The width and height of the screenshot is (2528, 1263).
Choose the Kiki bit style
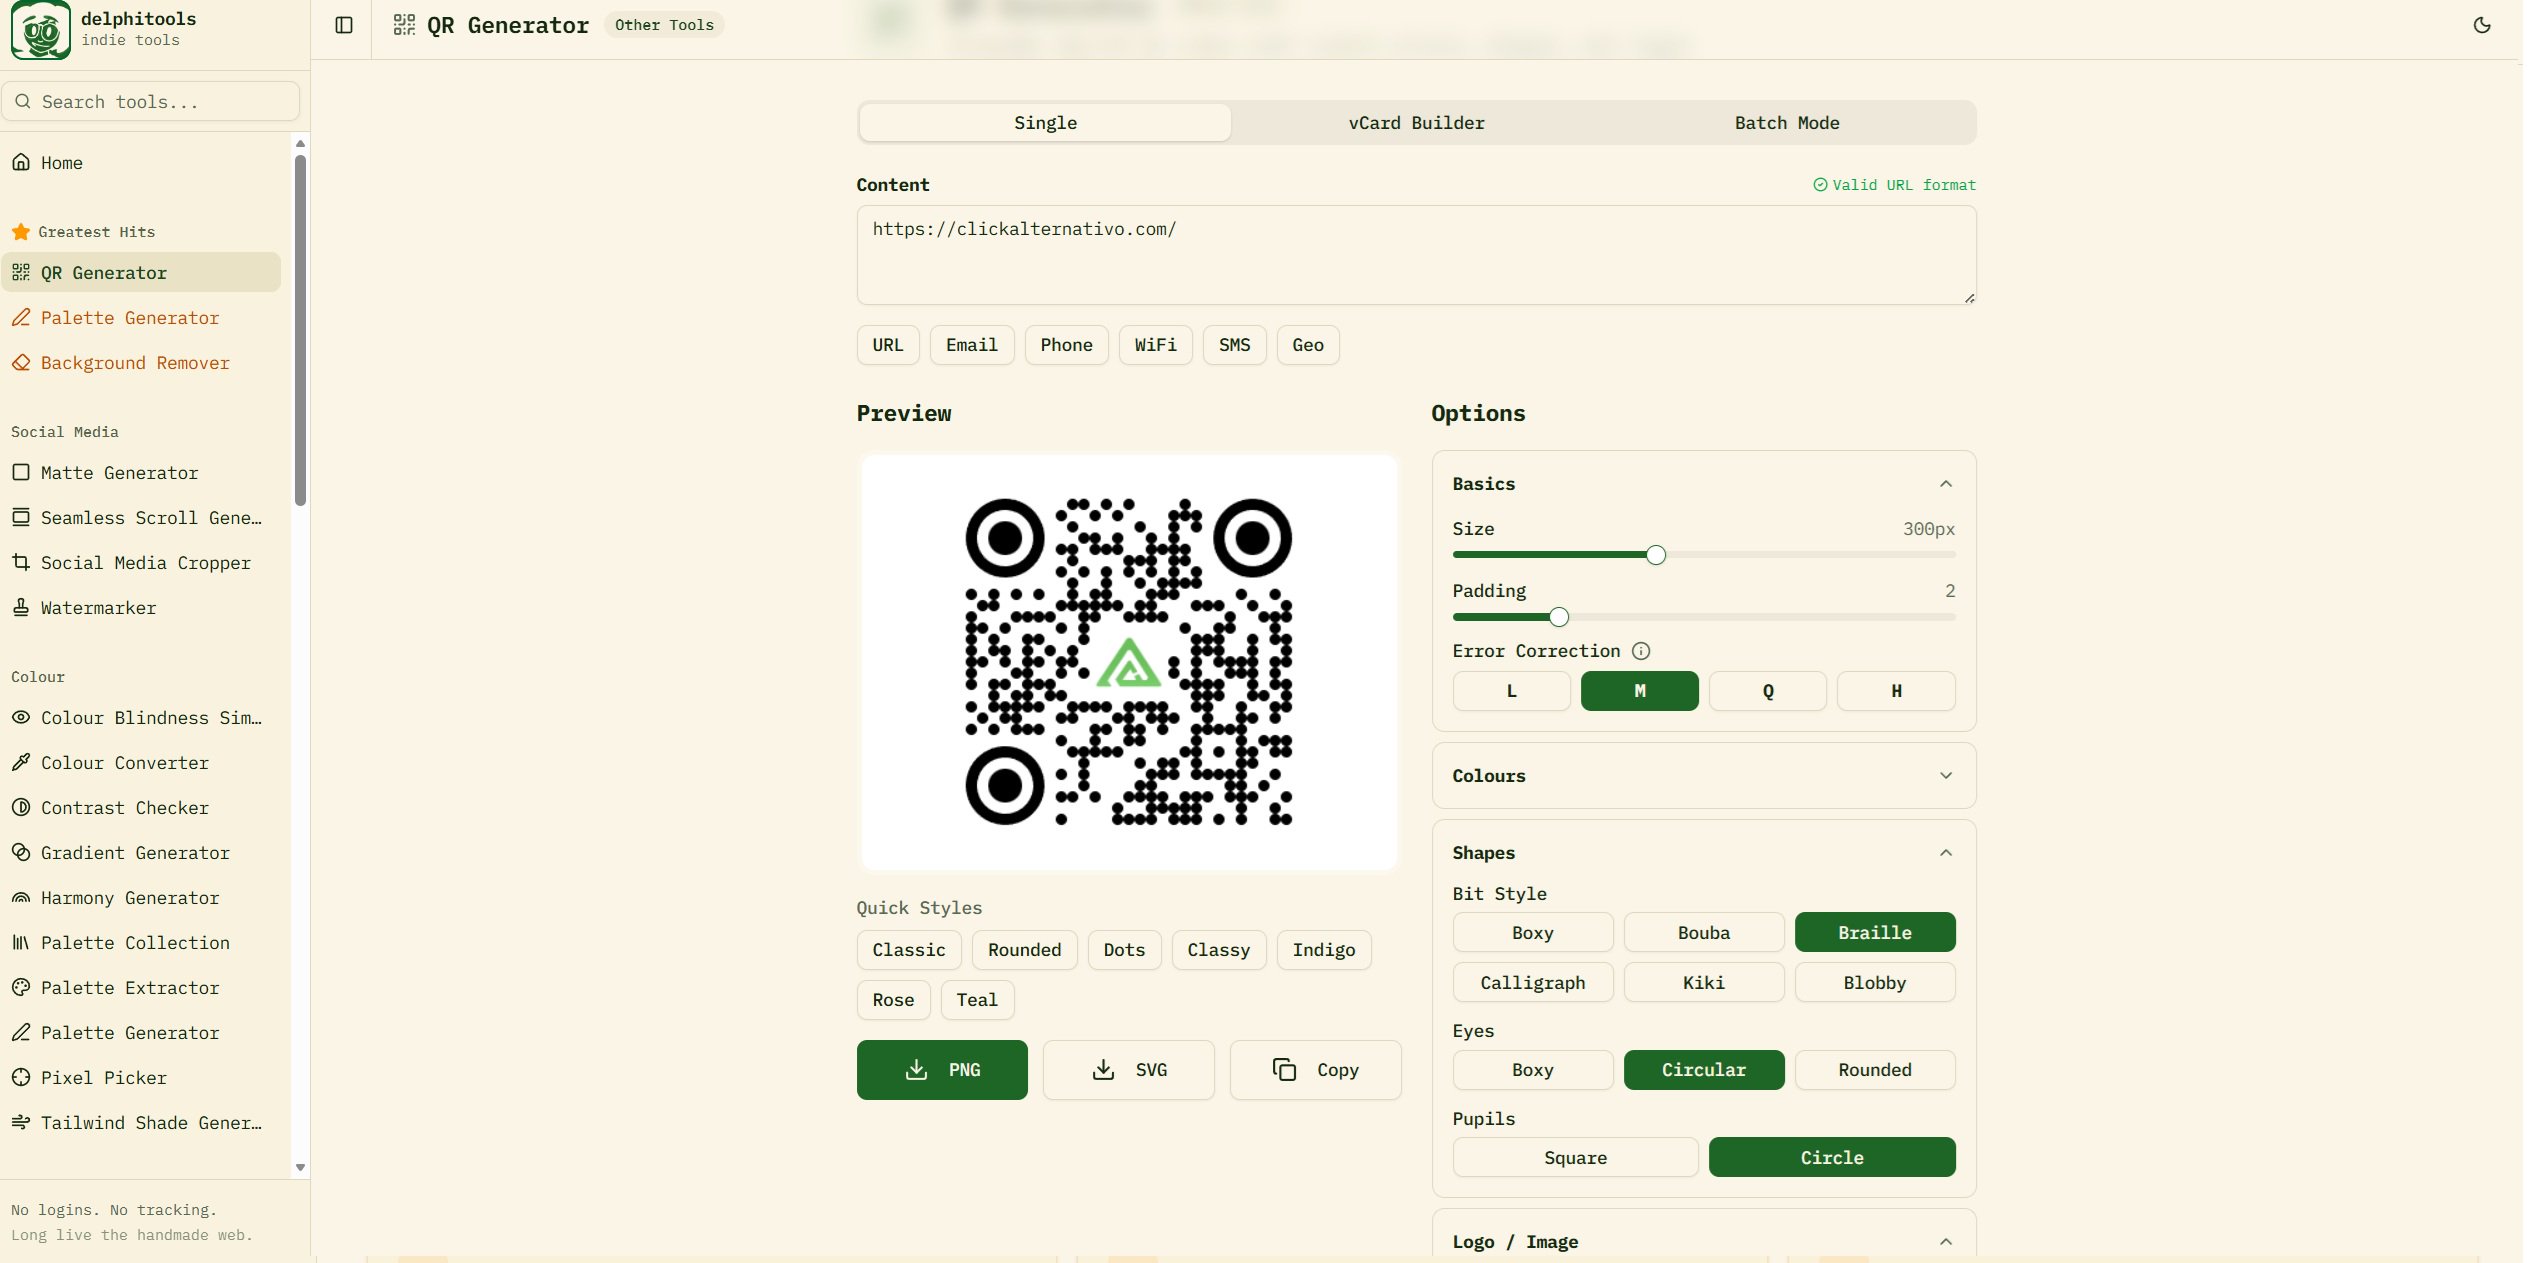(x=1704, y=982)
